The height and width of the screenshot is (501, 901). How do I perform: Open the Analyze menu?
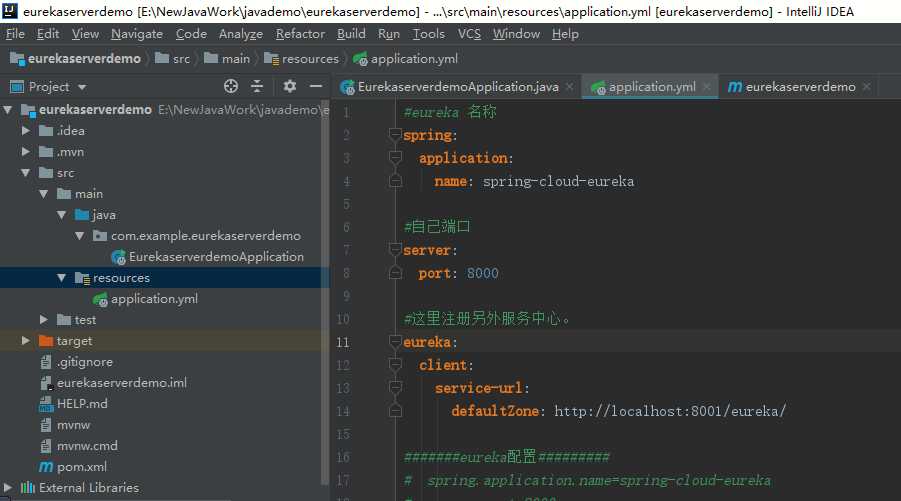pos(241,34)
